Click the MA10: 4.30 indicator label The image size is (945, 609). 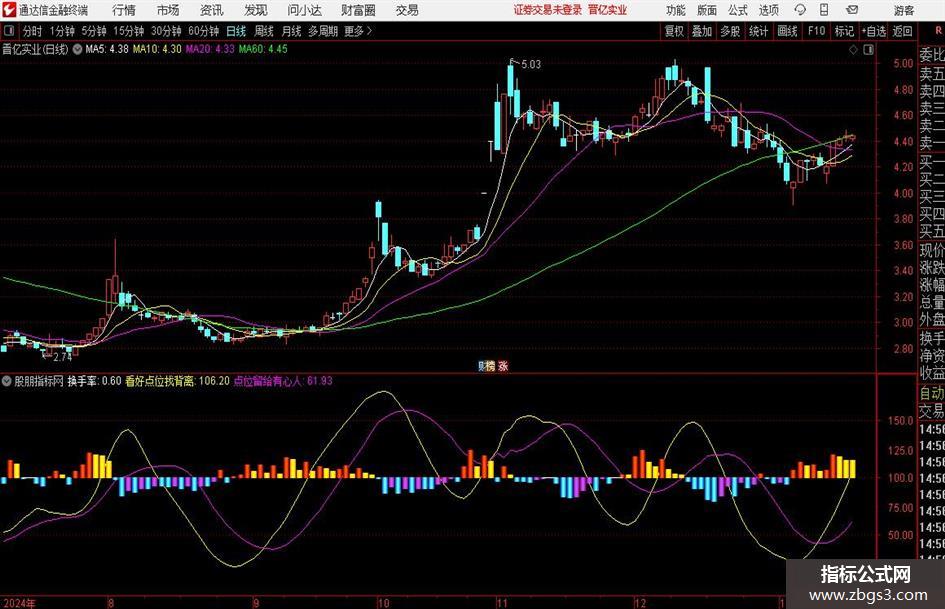click(157, 49)
